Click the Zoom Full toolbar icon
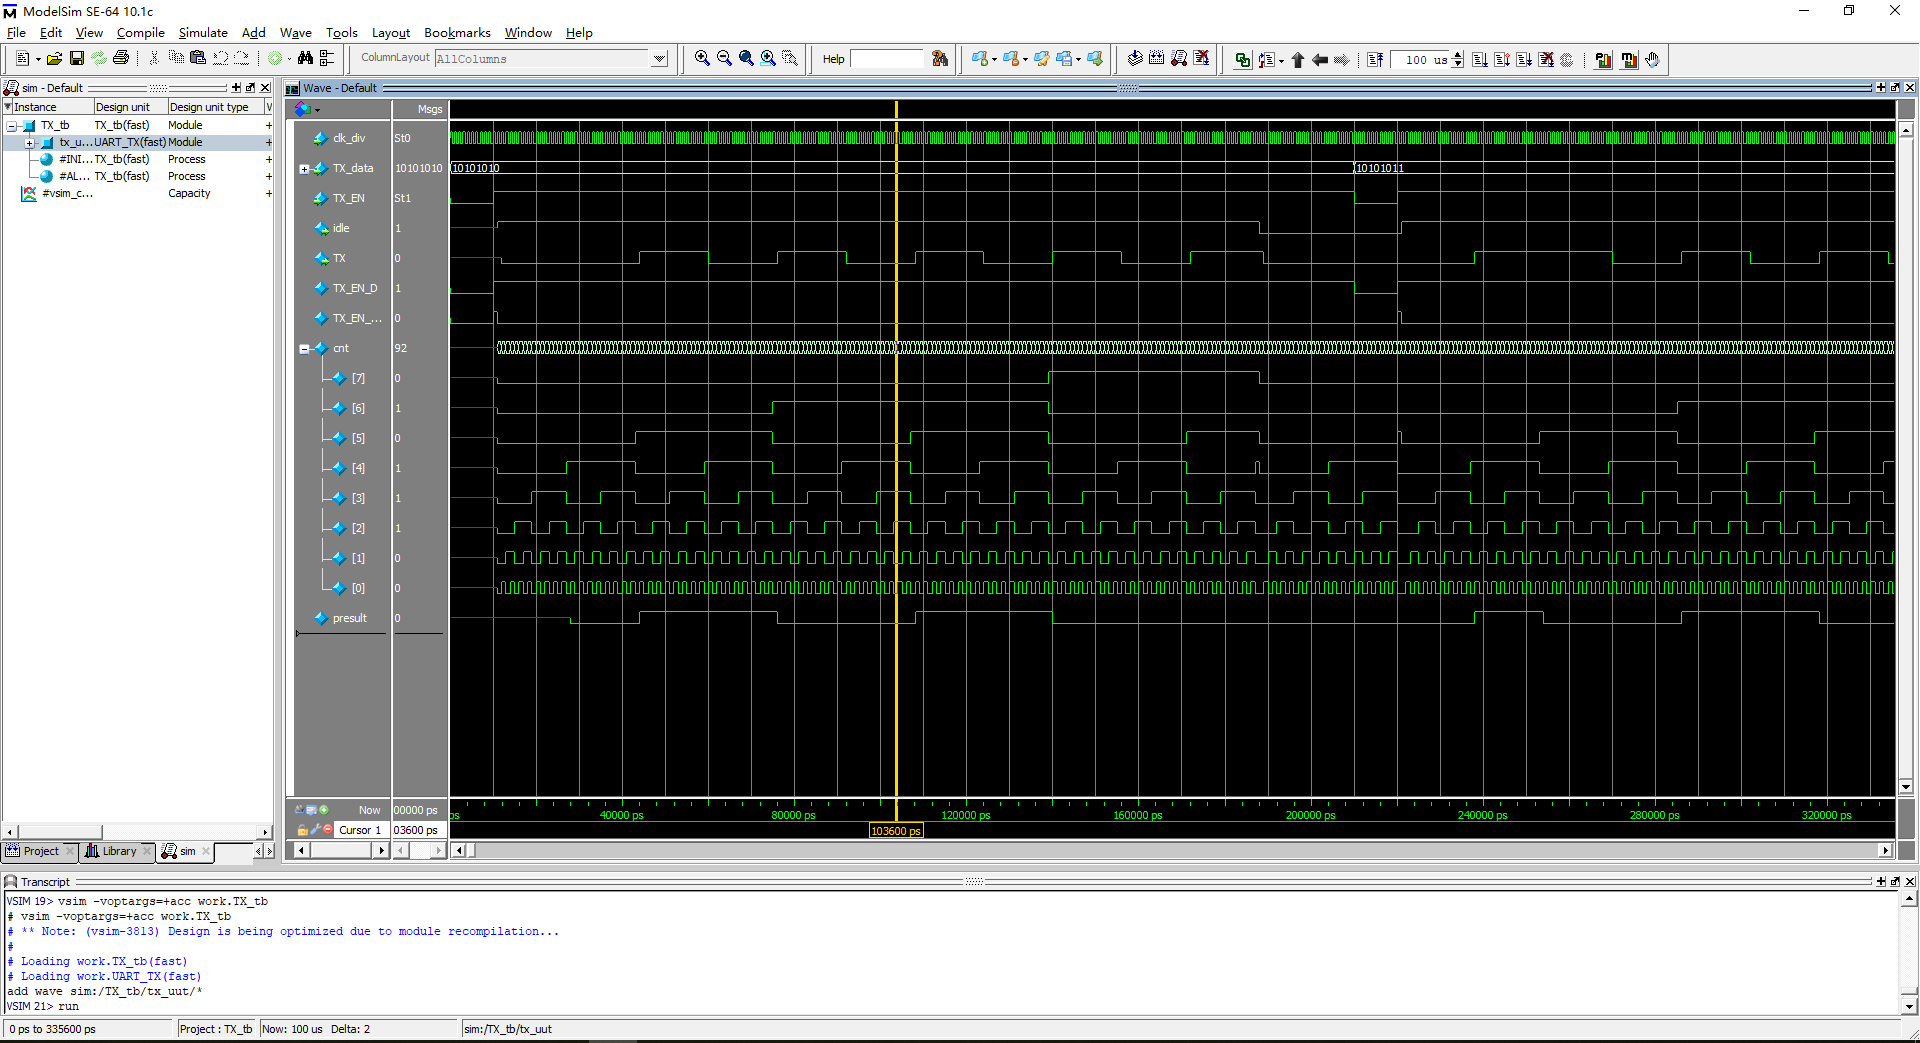 746,59
